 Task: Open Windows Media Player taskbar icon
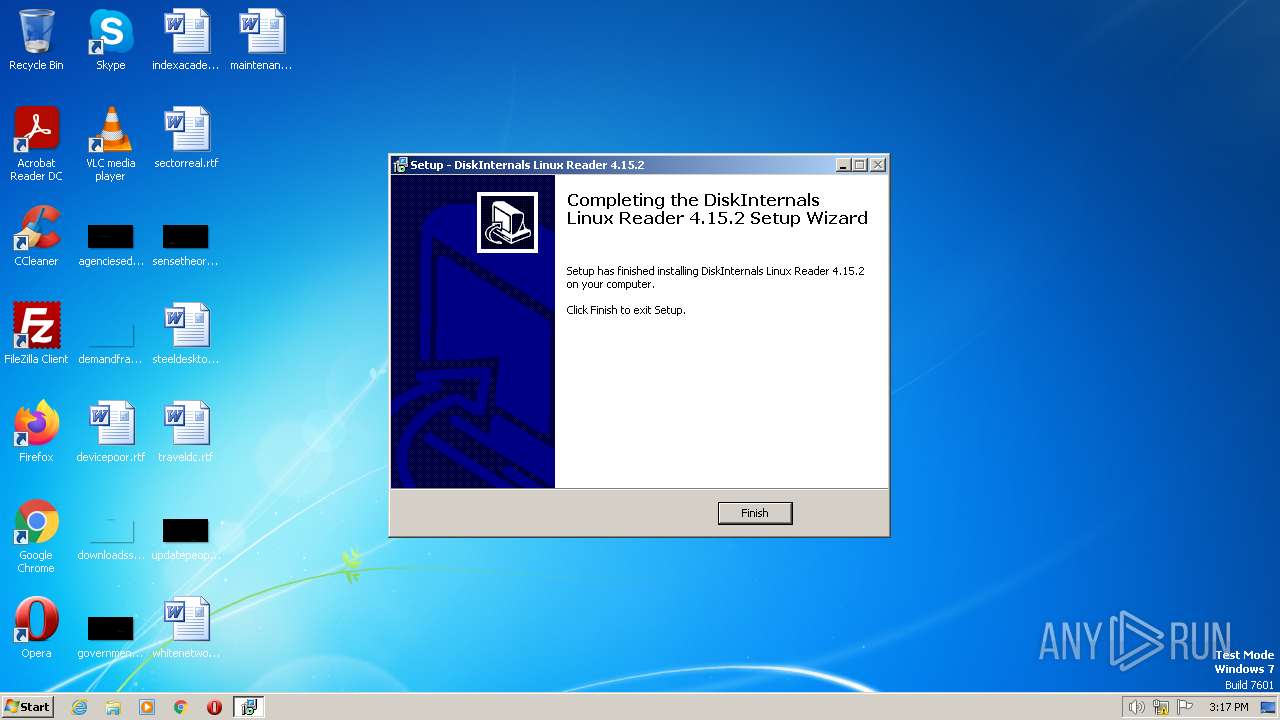147,707
